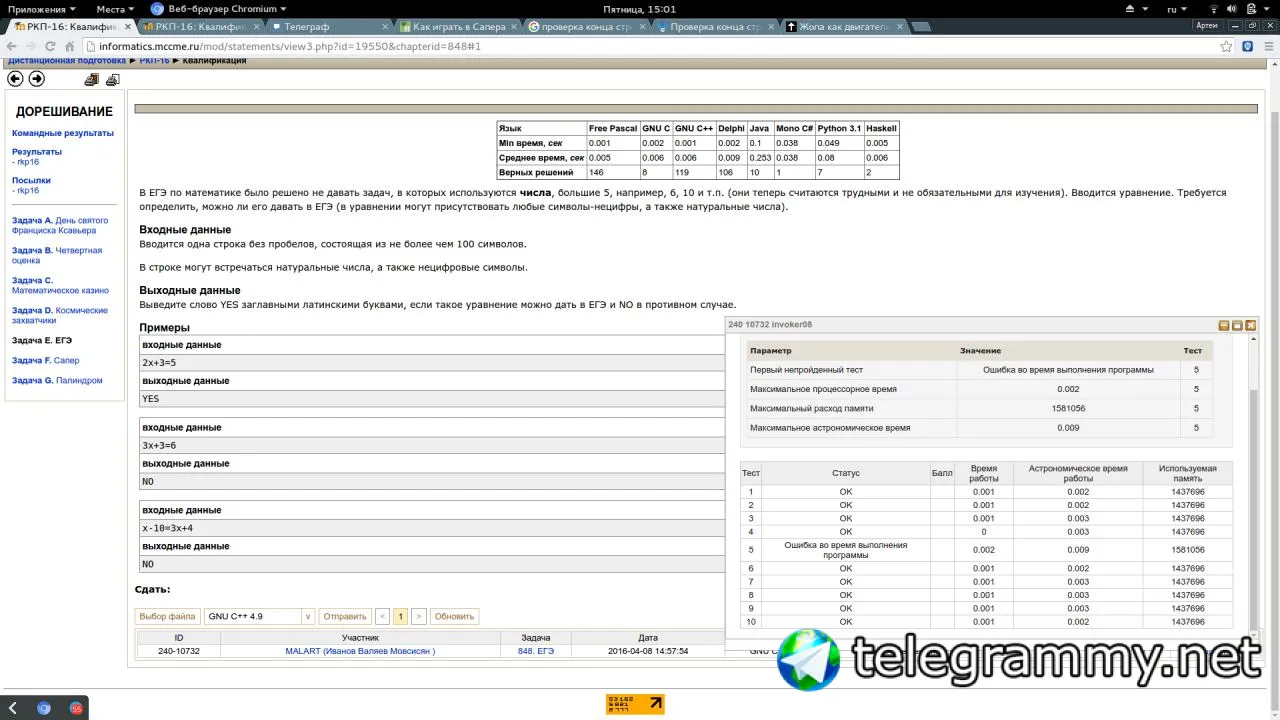The height and width of the screenshot is (720, 1280).
Task: Click the first printer icon above the sidebar
Action: [92, 79]
